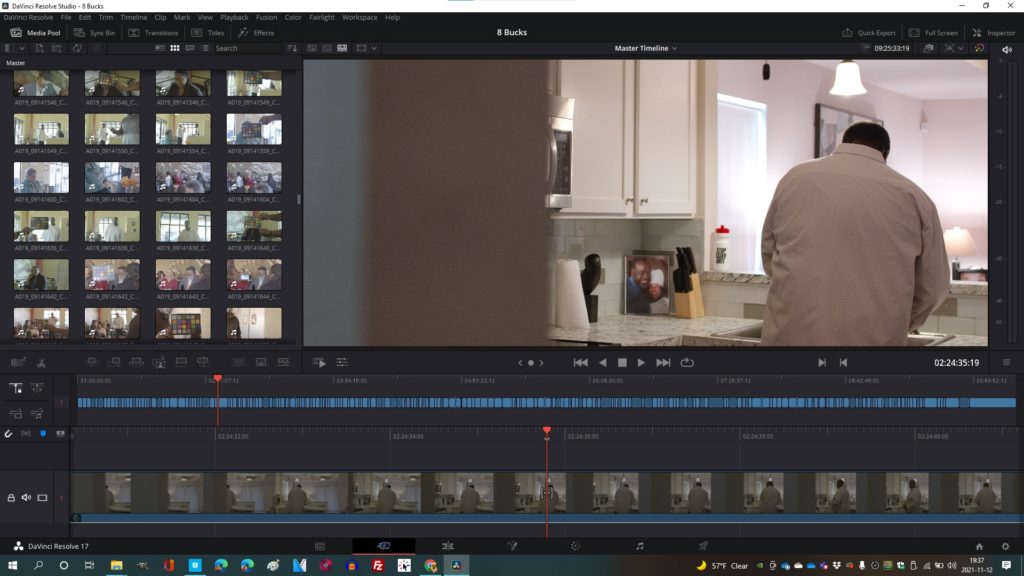Switch to the Fairlight page icon
The height and width of the screenshot is (576, 1024).
tap(639, 546)
